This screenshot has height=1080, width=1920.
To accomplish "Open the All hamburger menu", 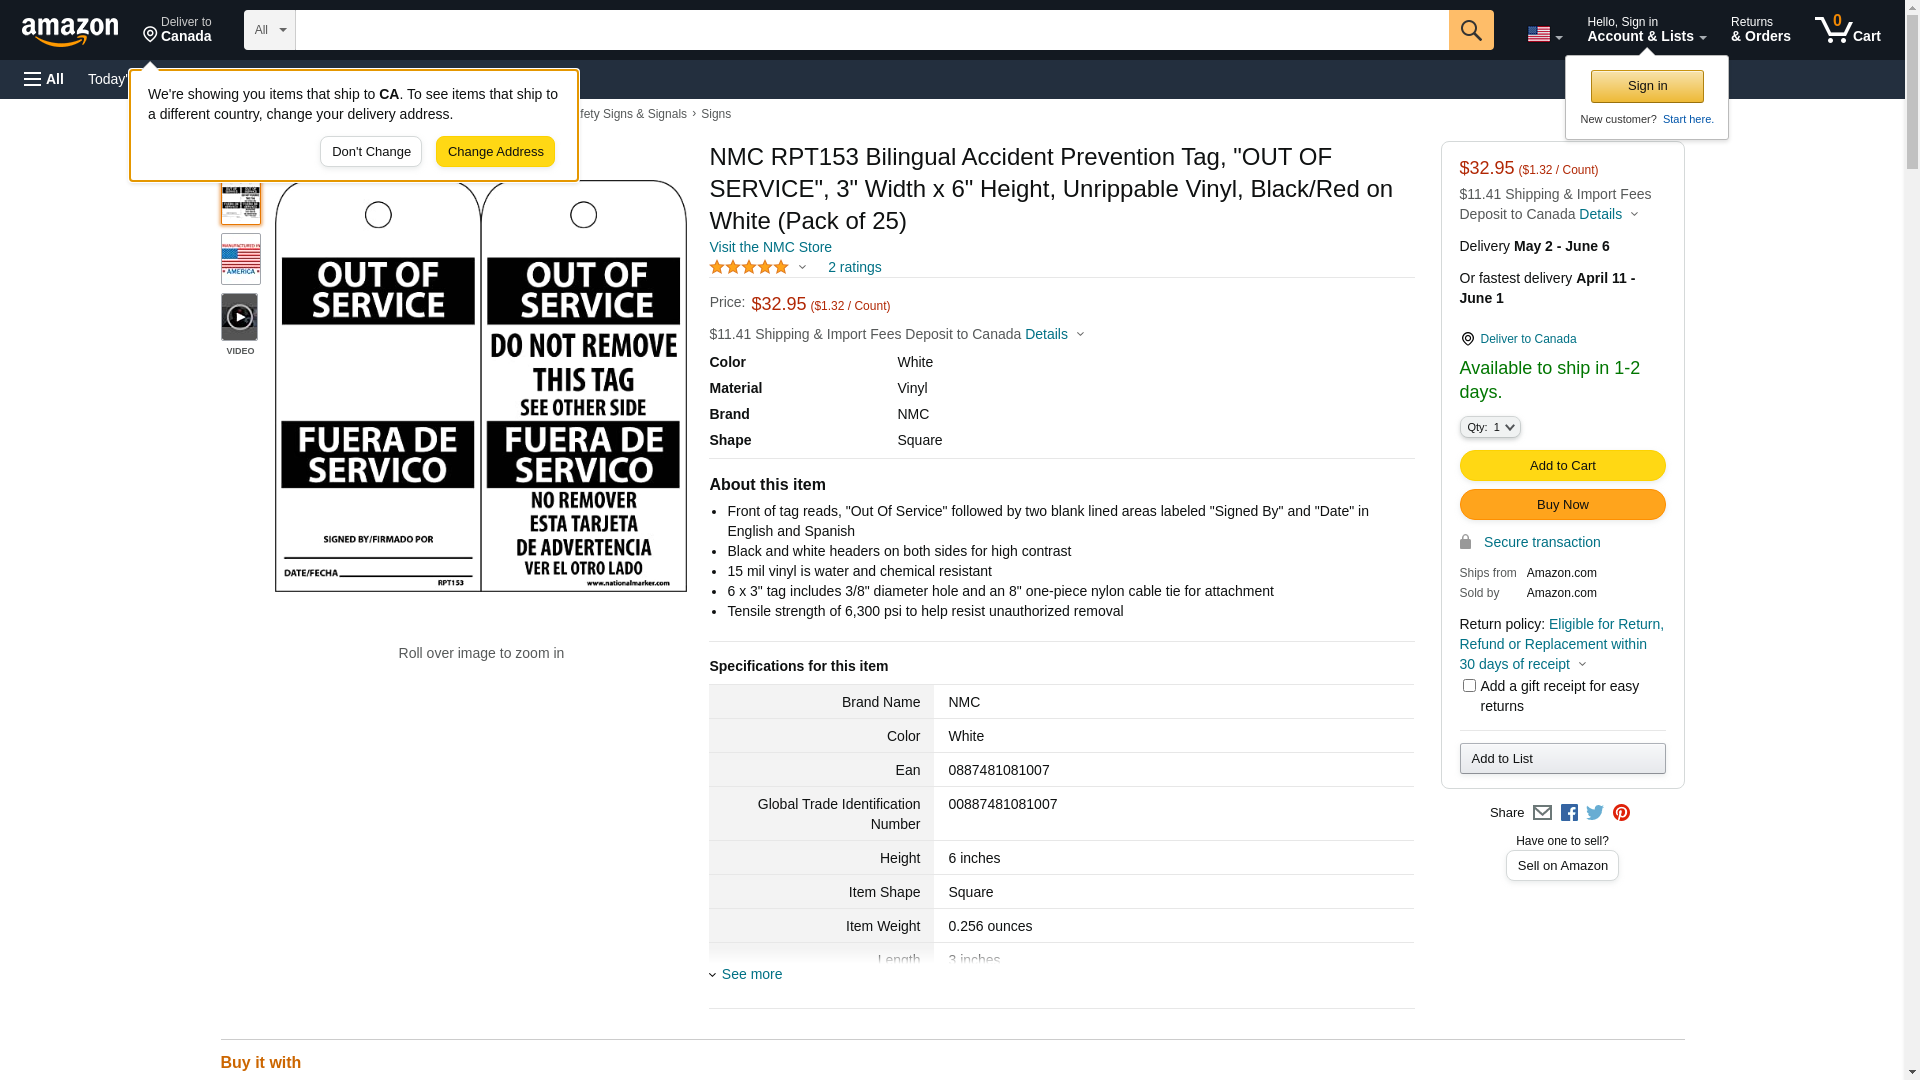I will coord(44,79).
